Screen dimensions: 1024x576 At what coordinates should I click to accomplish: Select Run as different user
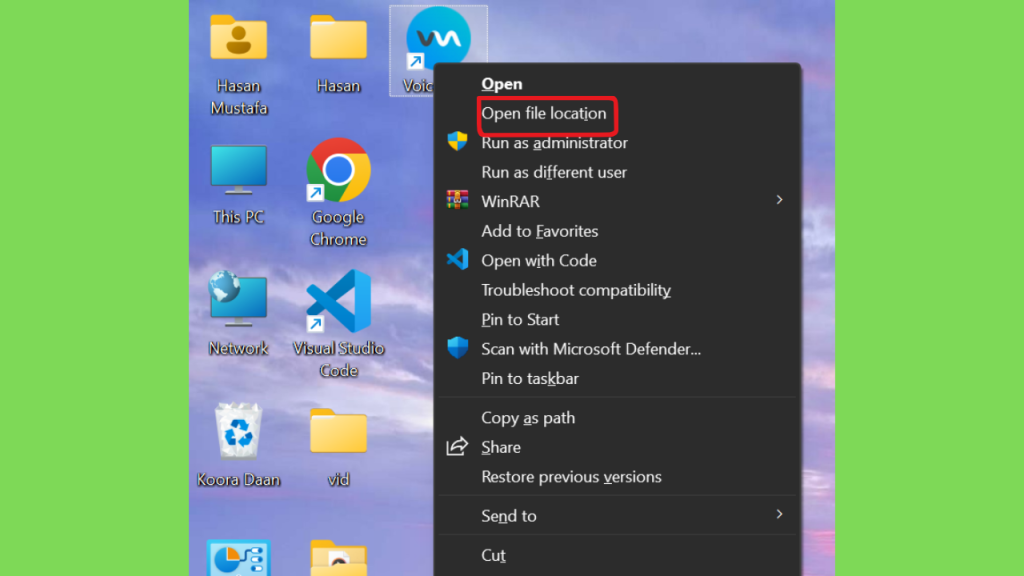click(554, 172)
